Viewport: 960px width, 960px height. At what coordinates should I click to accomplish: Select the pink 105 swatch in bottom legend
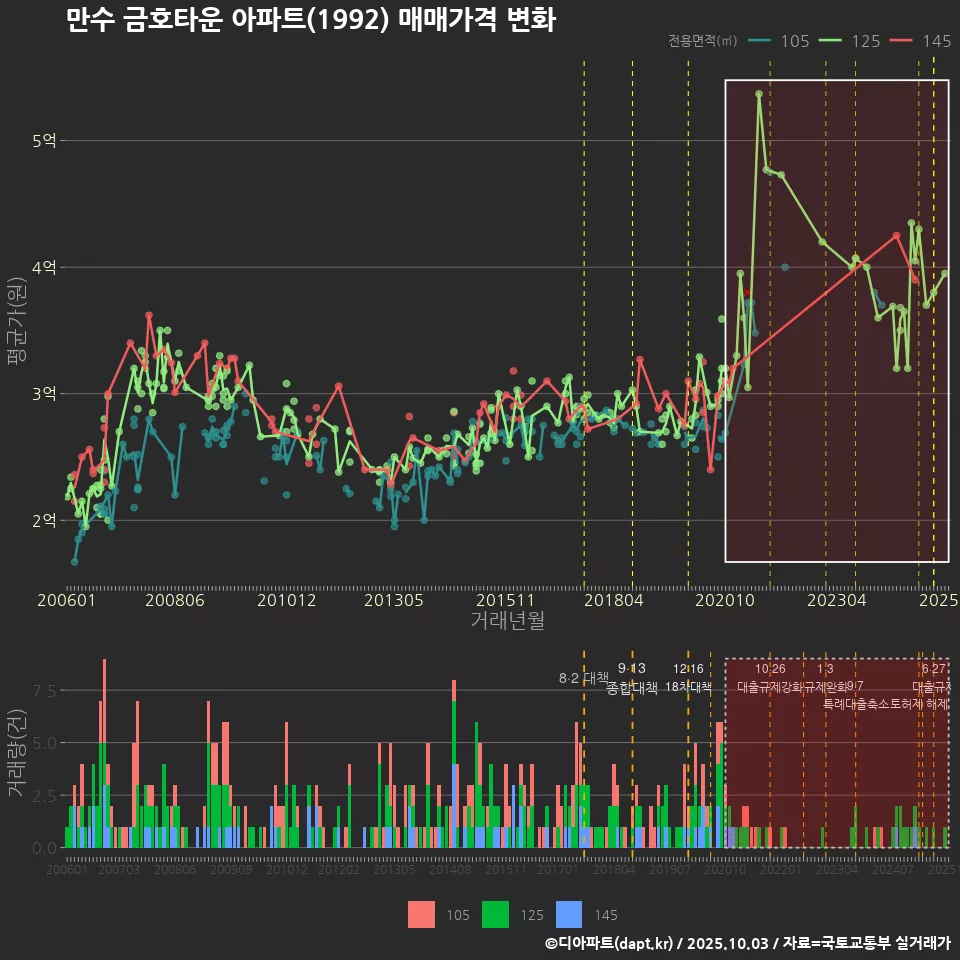tap(421, 914)
